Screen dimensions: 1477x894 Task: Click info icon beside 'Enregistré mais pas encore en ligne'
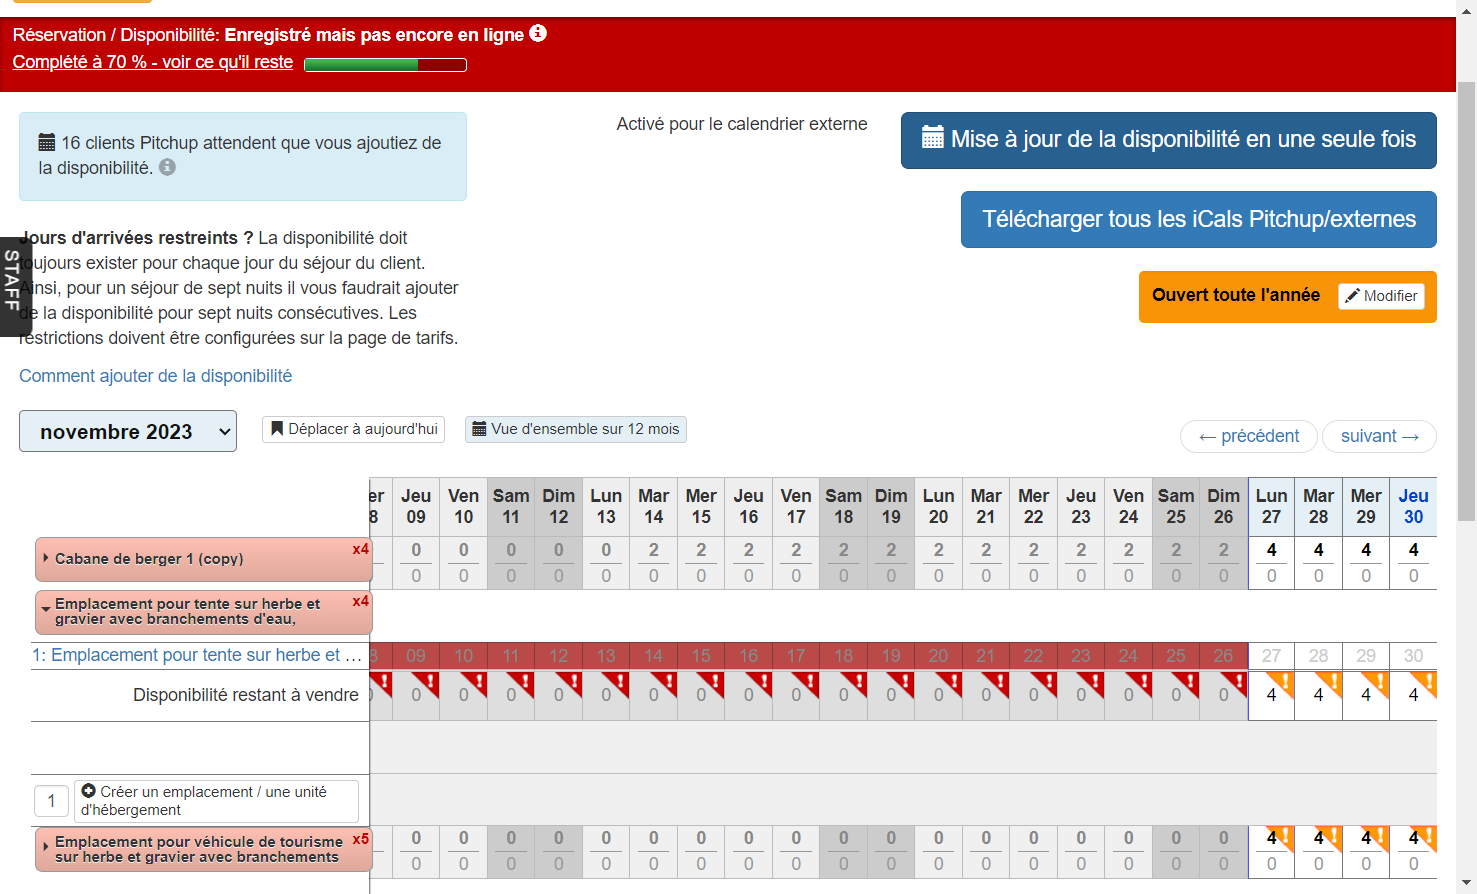point(538,33)
